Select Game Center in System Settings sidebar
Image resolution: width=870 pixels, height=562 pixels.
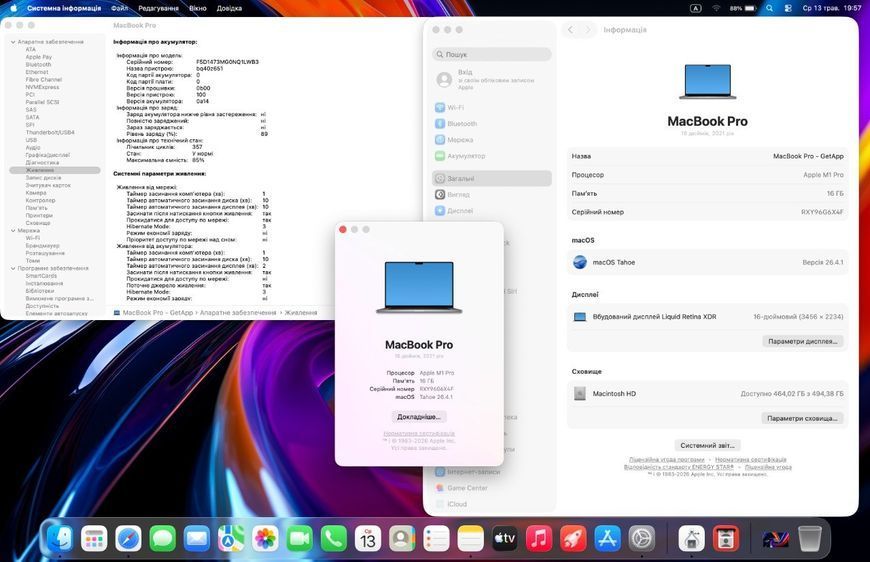[492, 488]
